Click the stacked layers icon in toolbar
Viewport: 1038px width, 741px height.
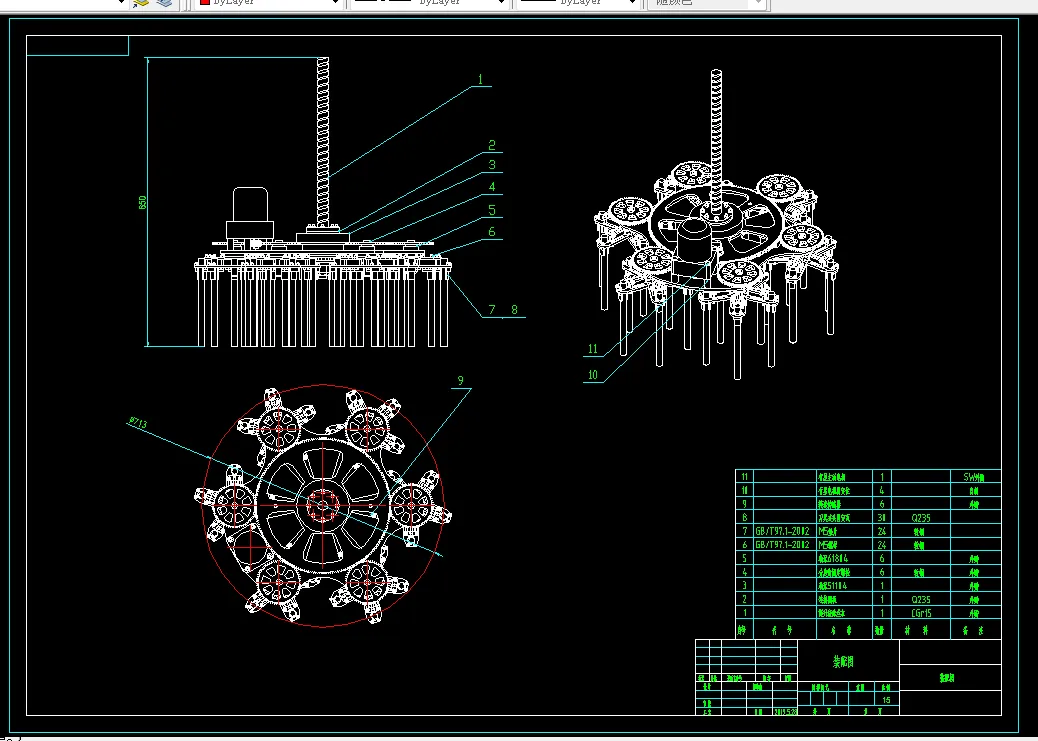pos(164,3)
